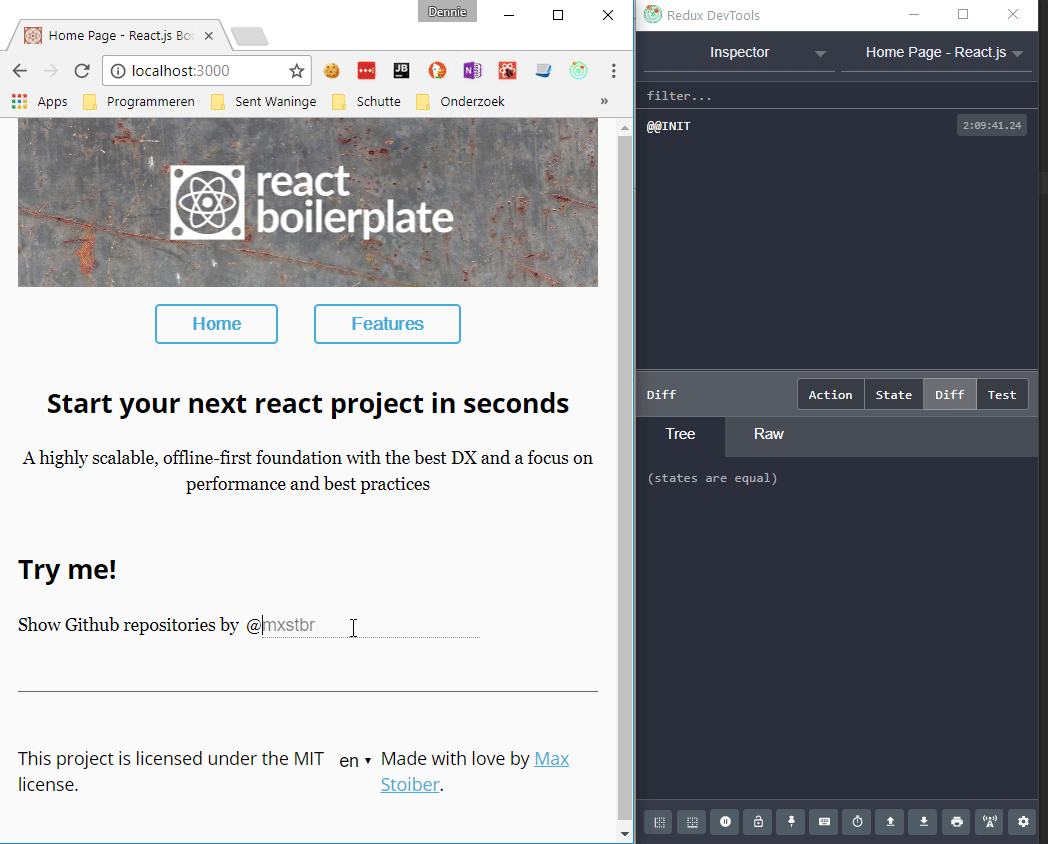Switch to the Raw tab
1048x844 pixels.
[x=768, y=434]
